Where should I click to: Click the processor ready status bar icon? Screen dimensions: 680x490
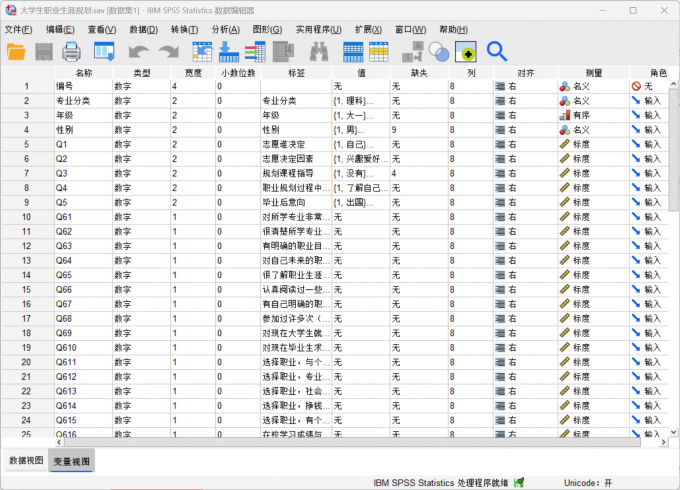(519, 482)
